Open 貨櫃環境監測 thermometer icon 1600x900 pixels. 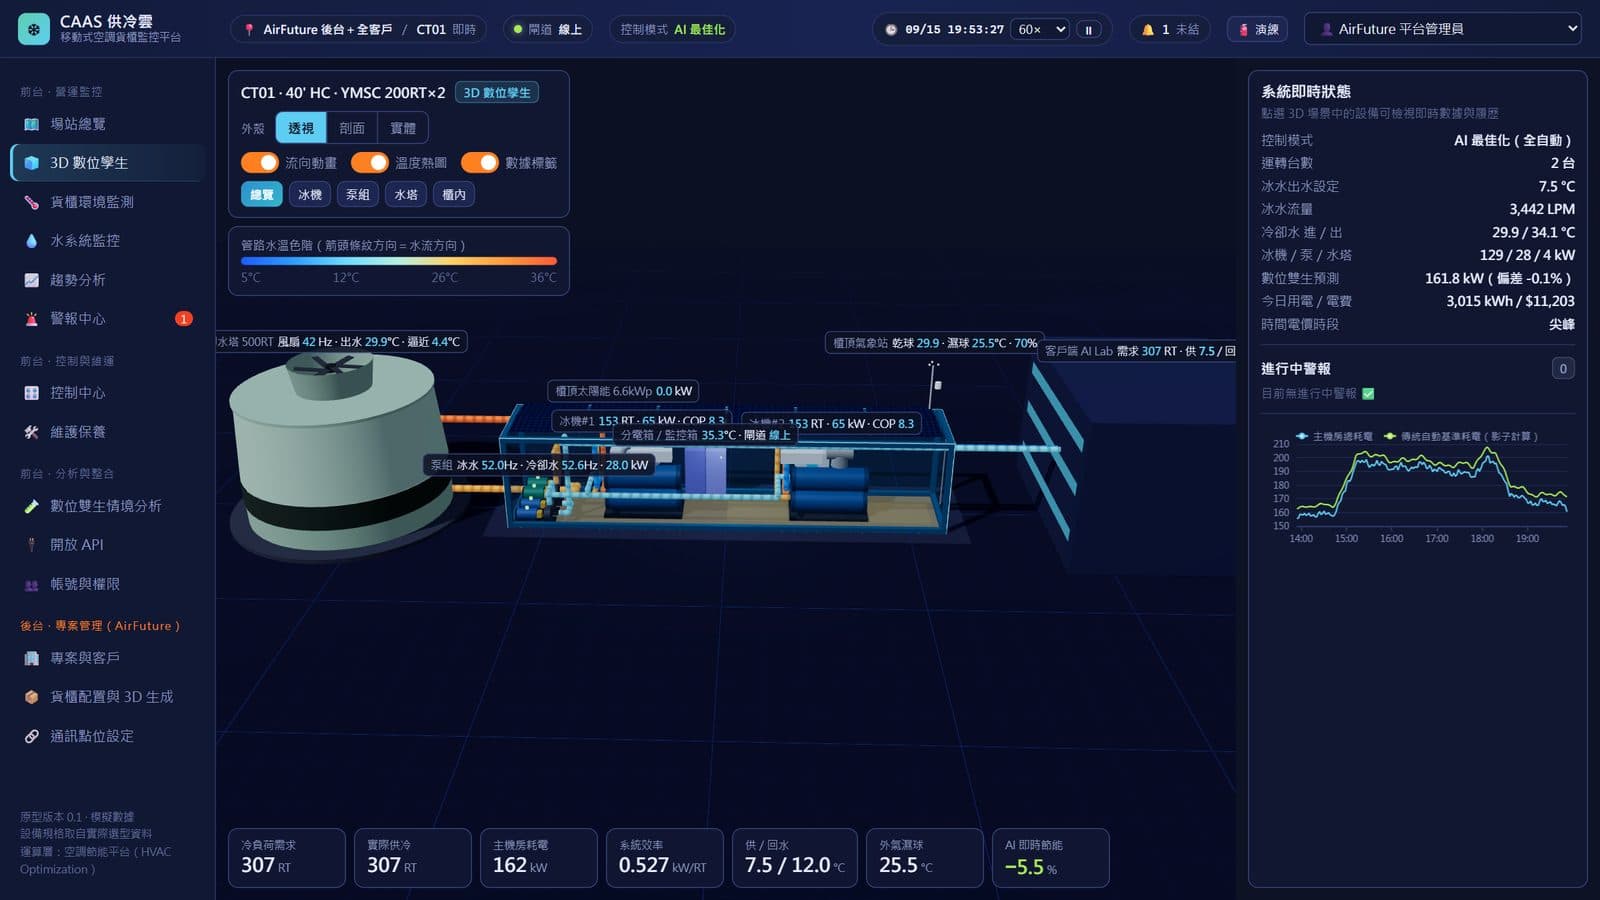pos(32,202)
